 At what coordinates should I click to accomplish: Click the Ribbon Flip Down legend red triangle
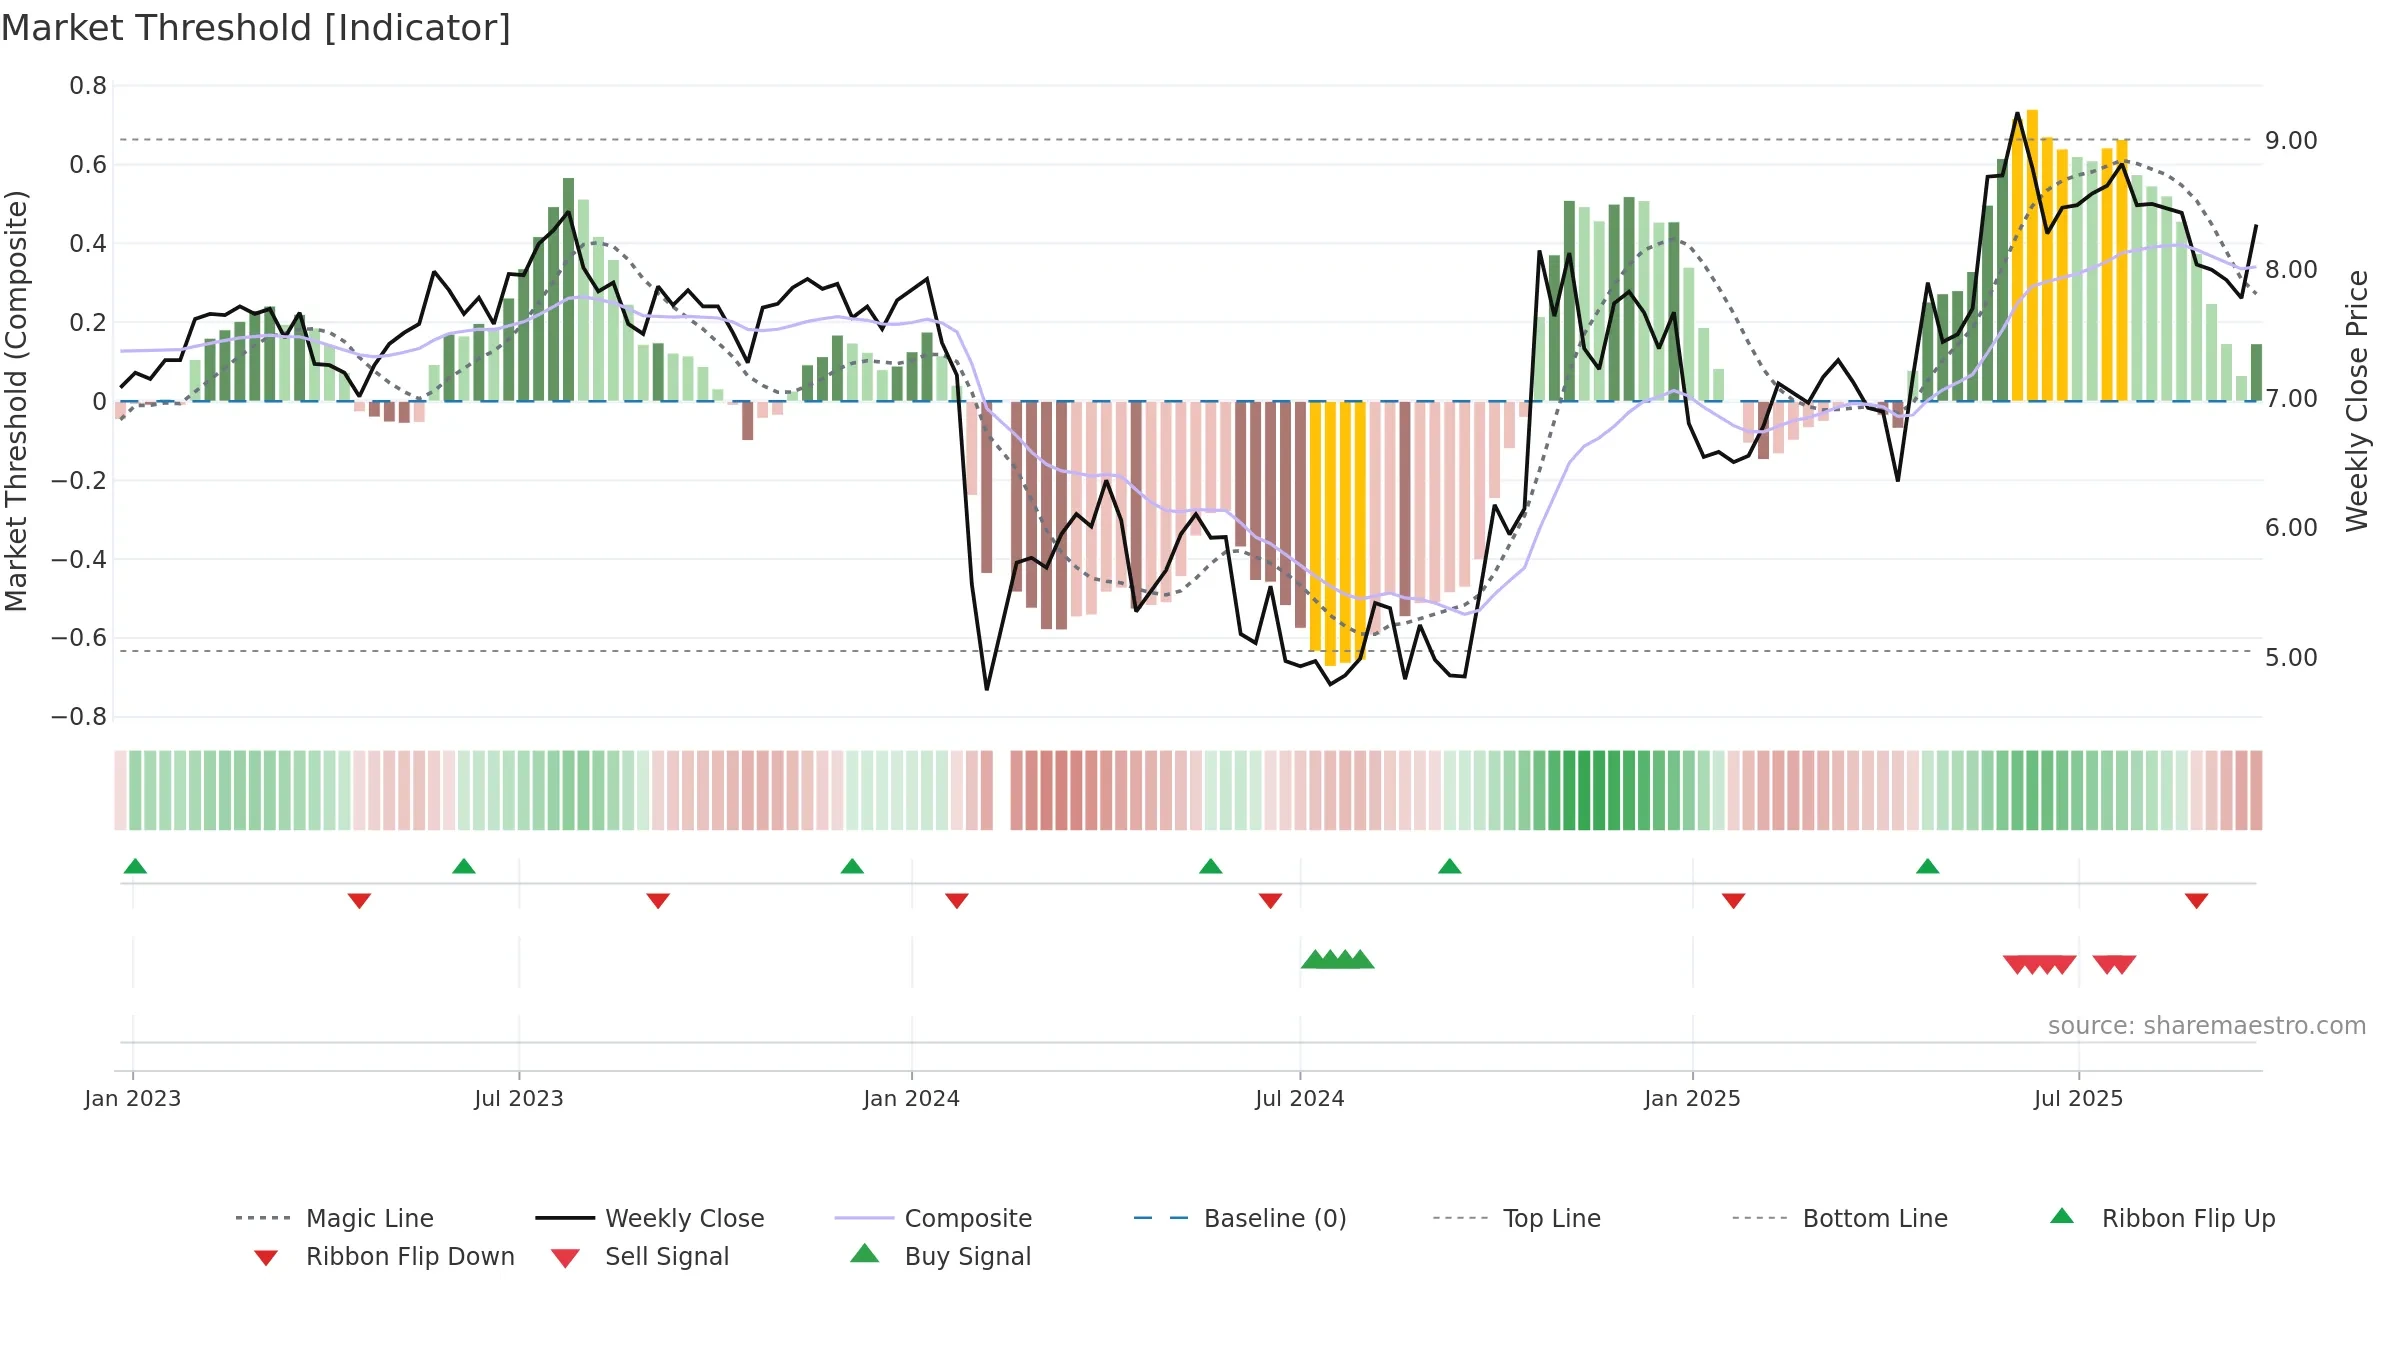coord(266,1258)
